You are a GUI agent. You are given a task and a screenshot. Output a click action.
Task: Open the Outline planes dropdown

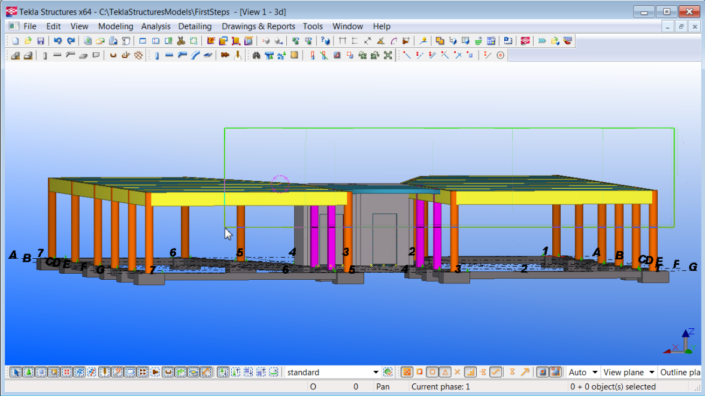[x=679, y=372]
